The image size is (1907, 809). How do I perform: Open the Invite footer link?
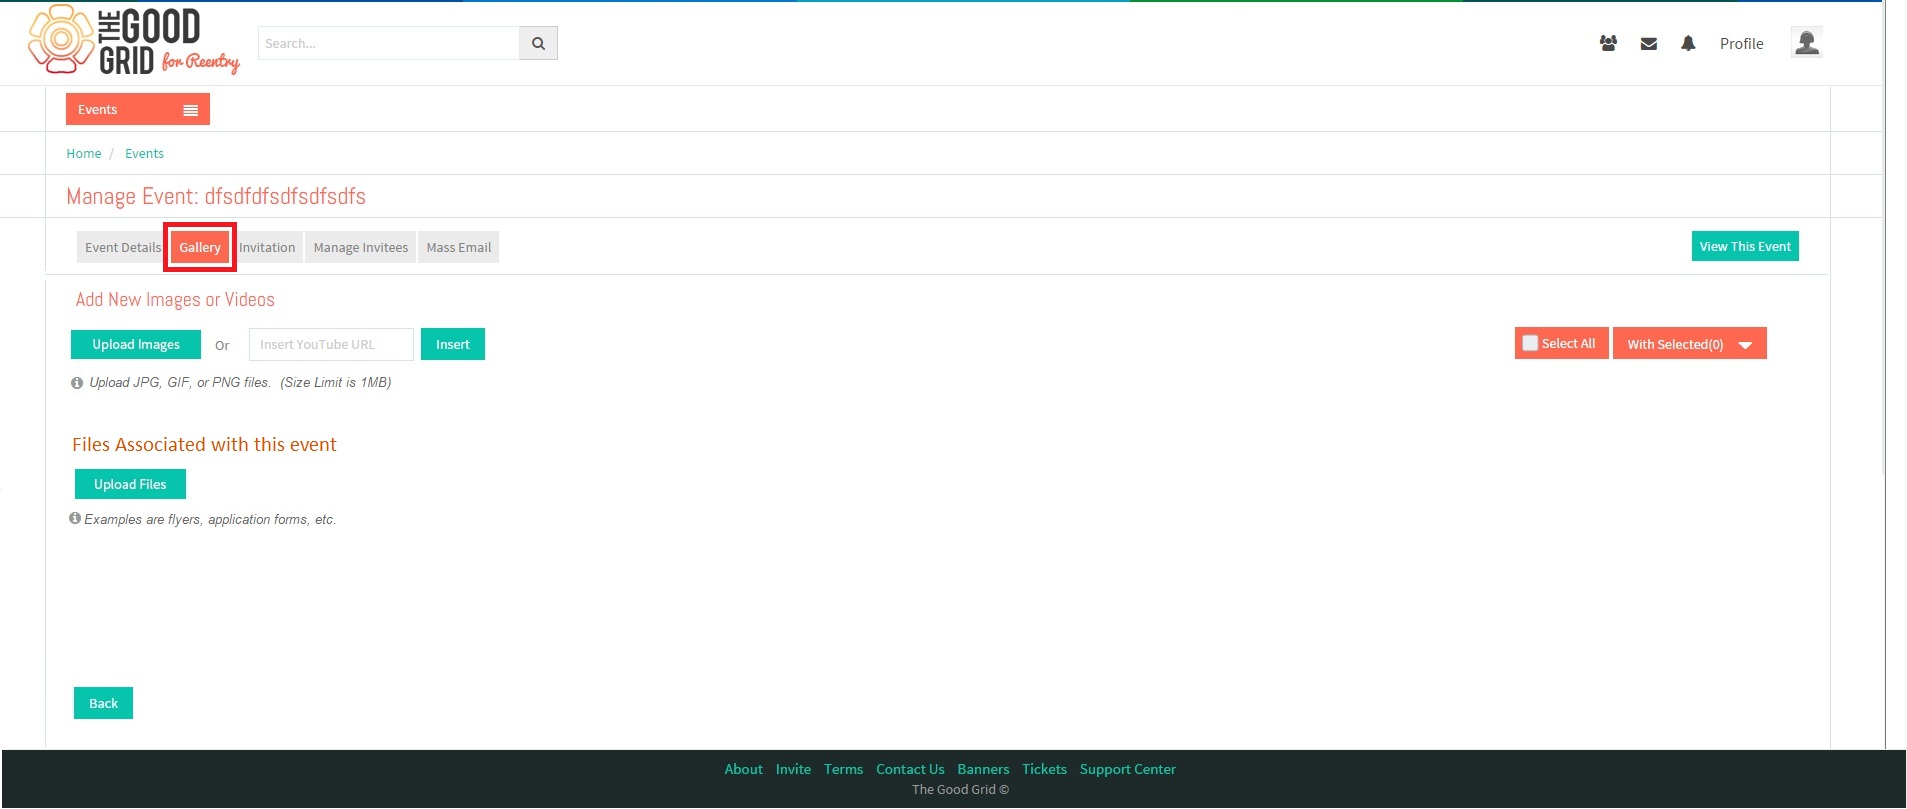[793, 769]
